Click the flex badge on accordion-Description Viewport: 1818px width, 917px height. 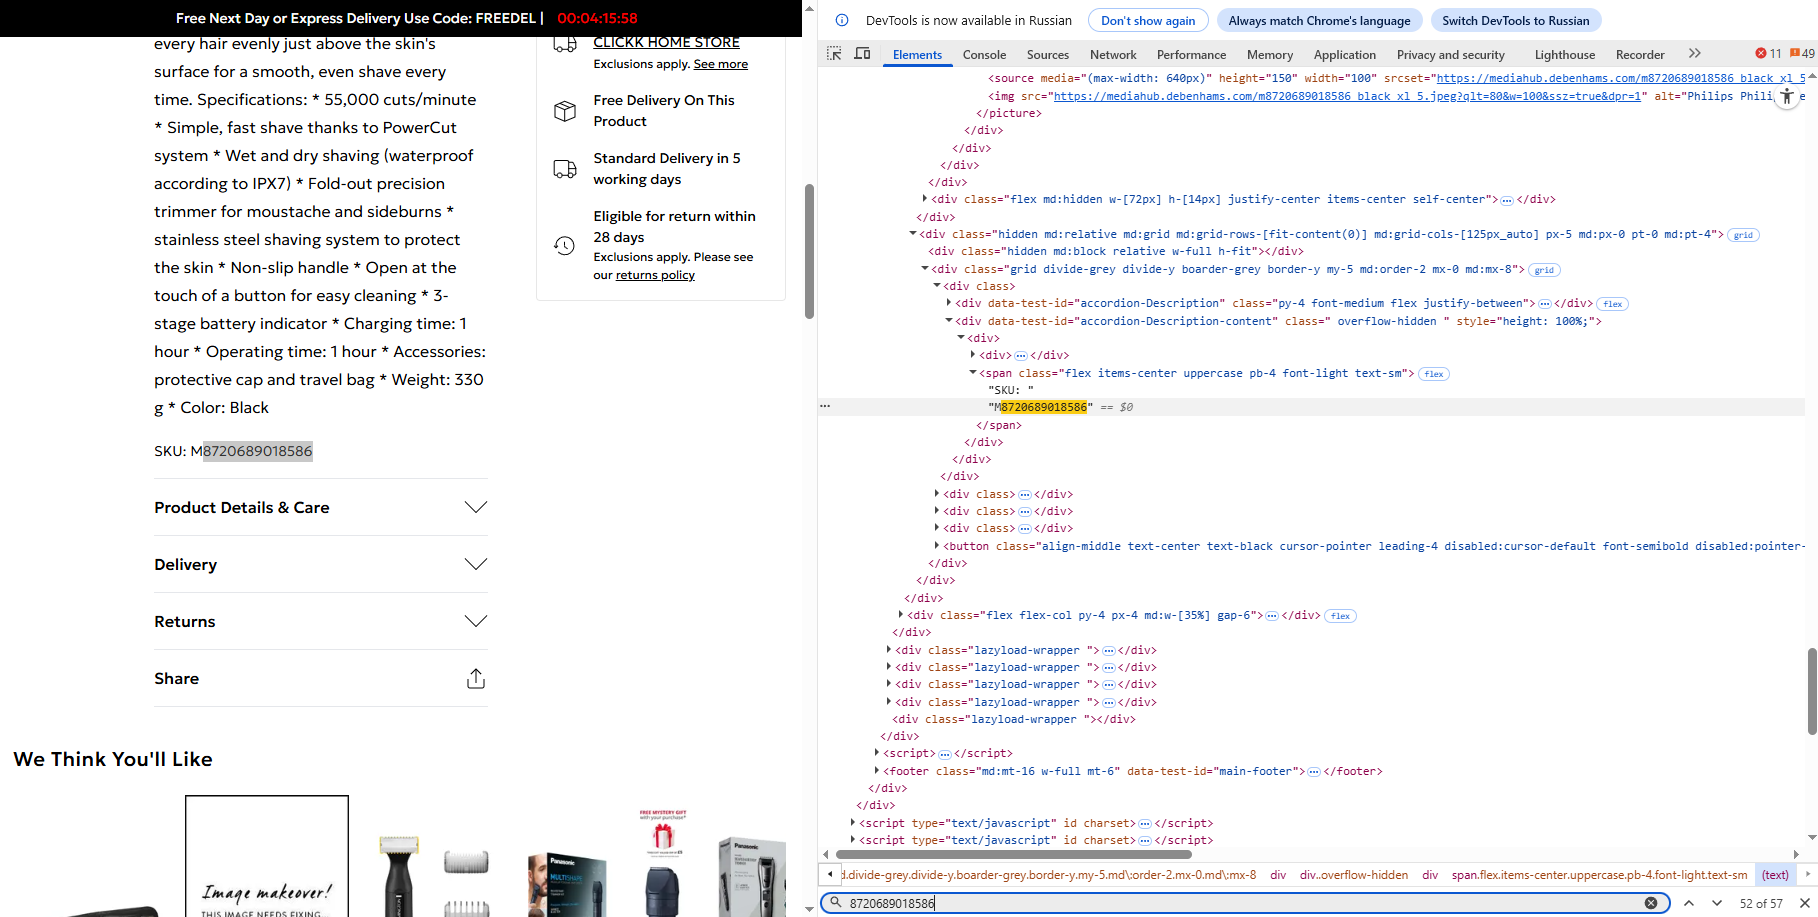point(1612,304)
